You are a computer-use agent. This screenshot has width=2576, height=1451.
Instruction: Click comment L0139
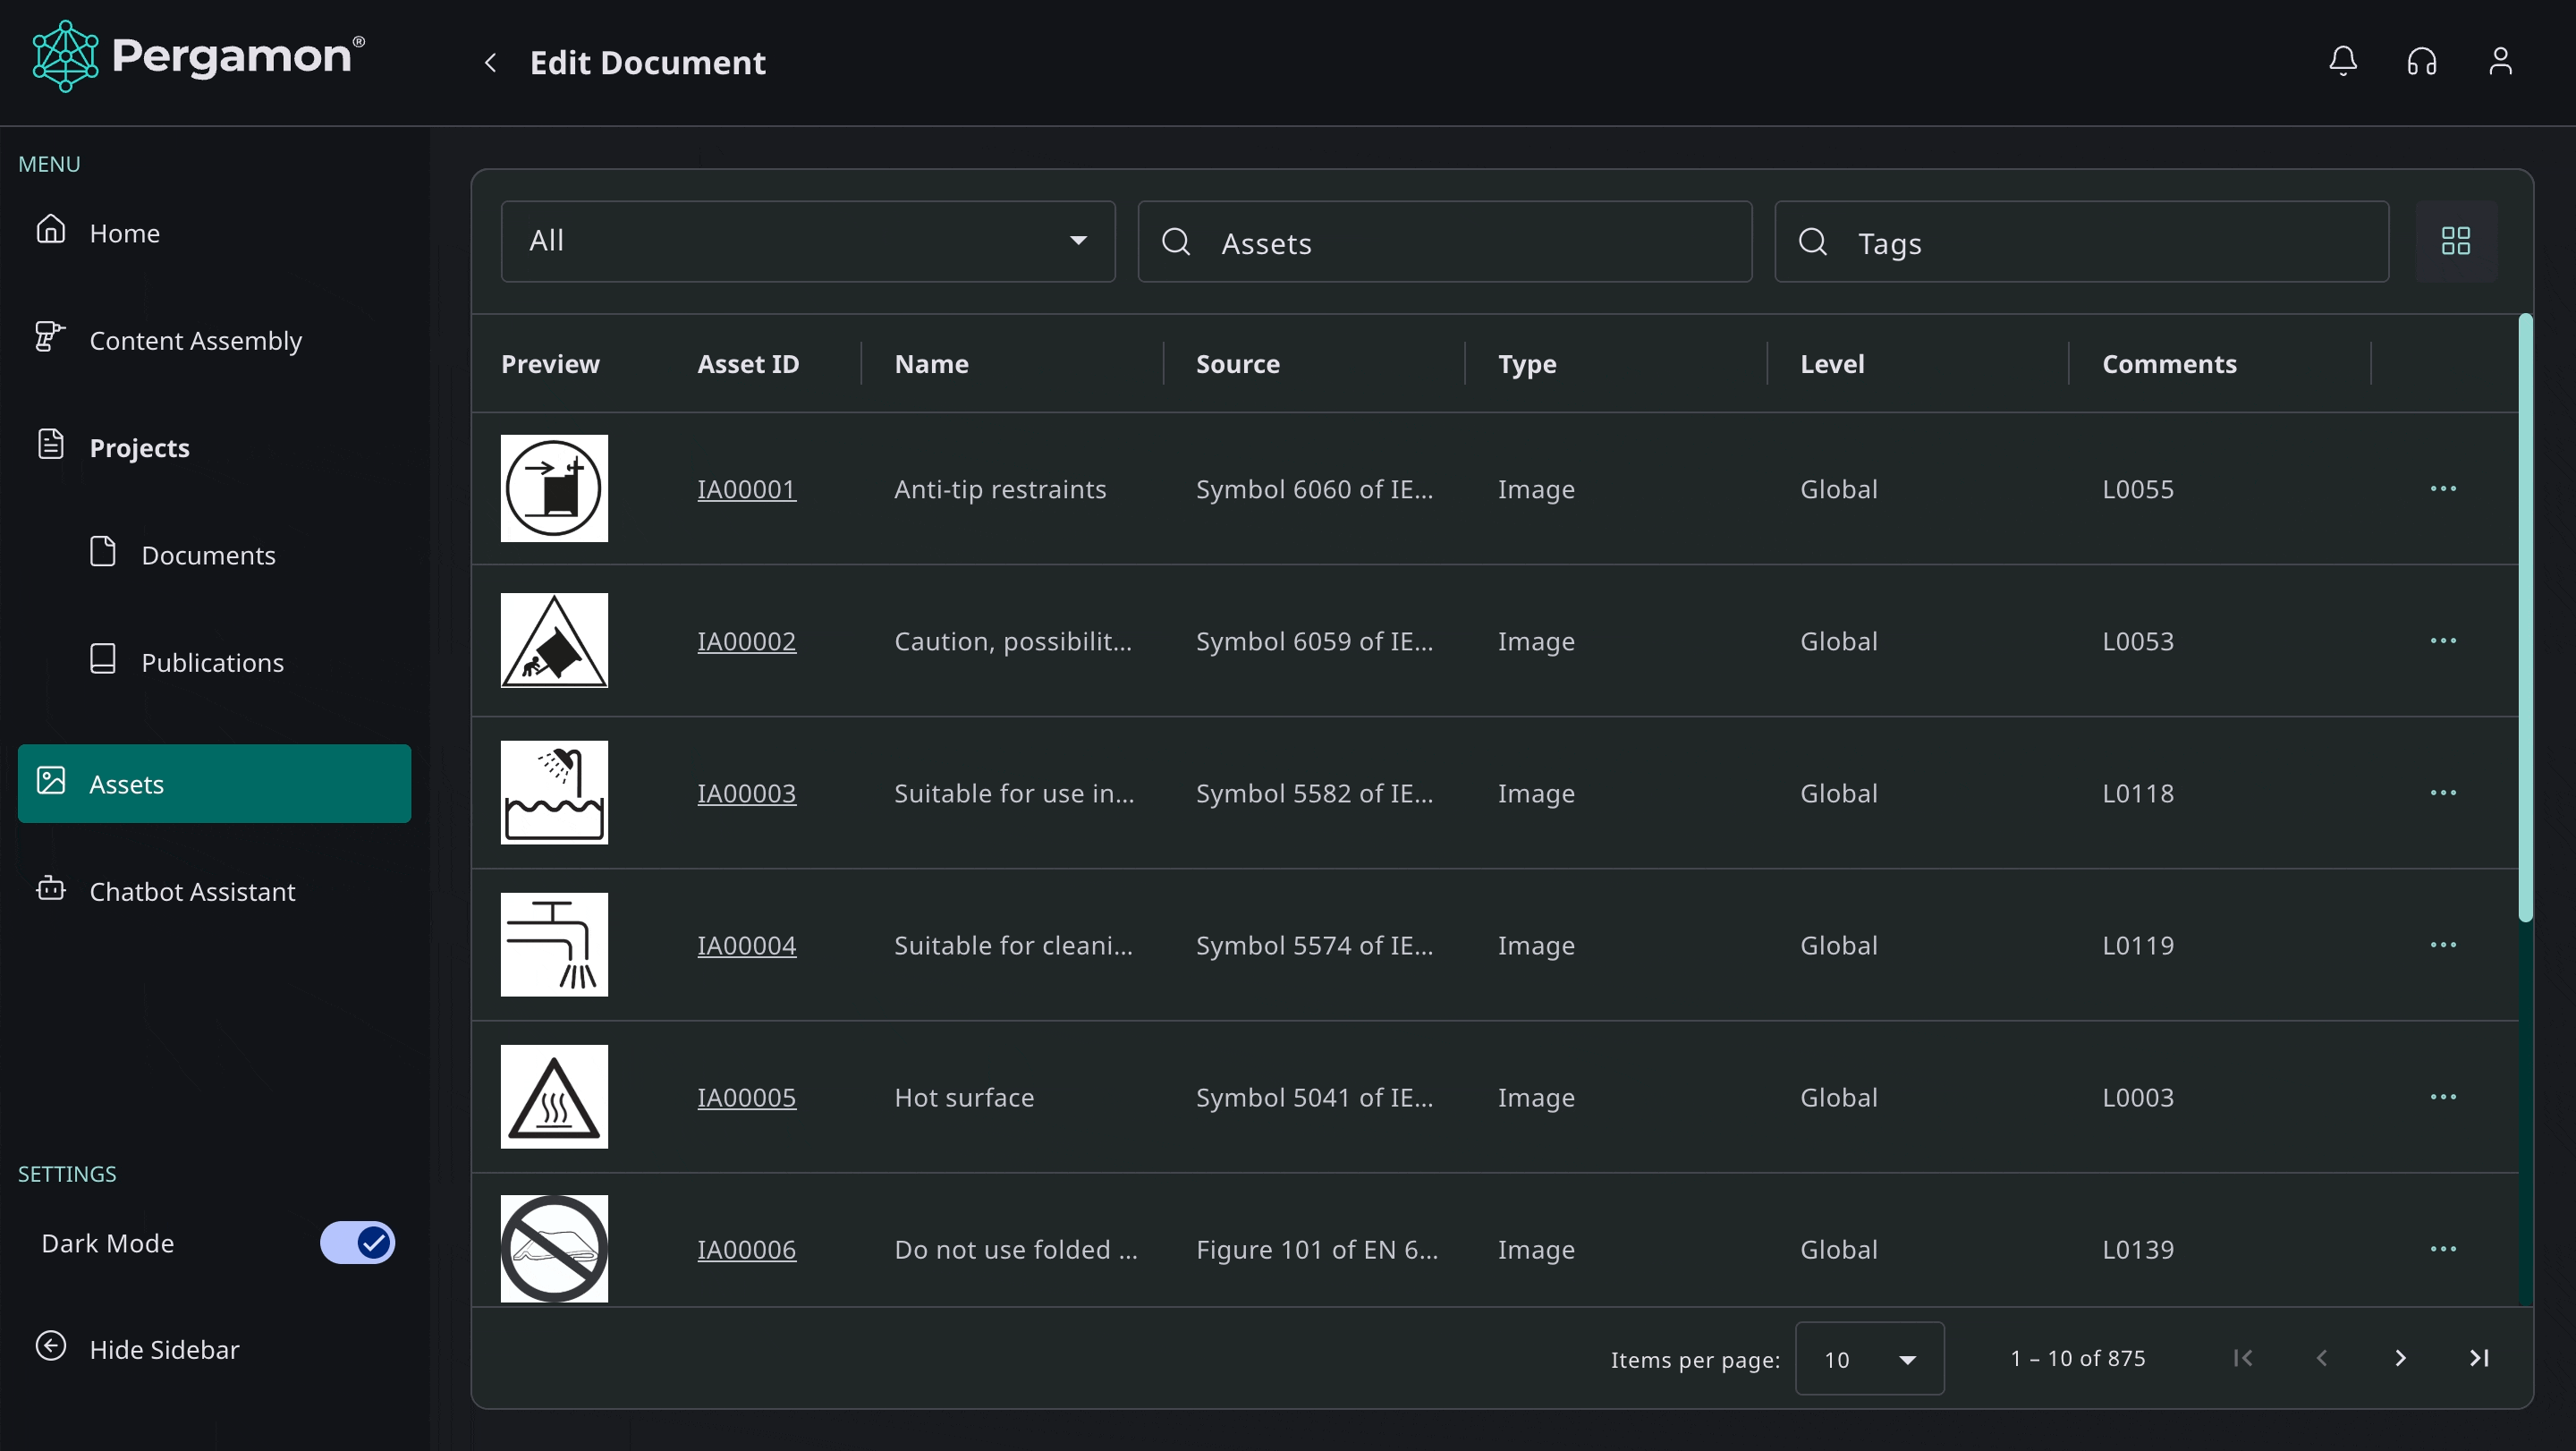click(2138, 1249)
